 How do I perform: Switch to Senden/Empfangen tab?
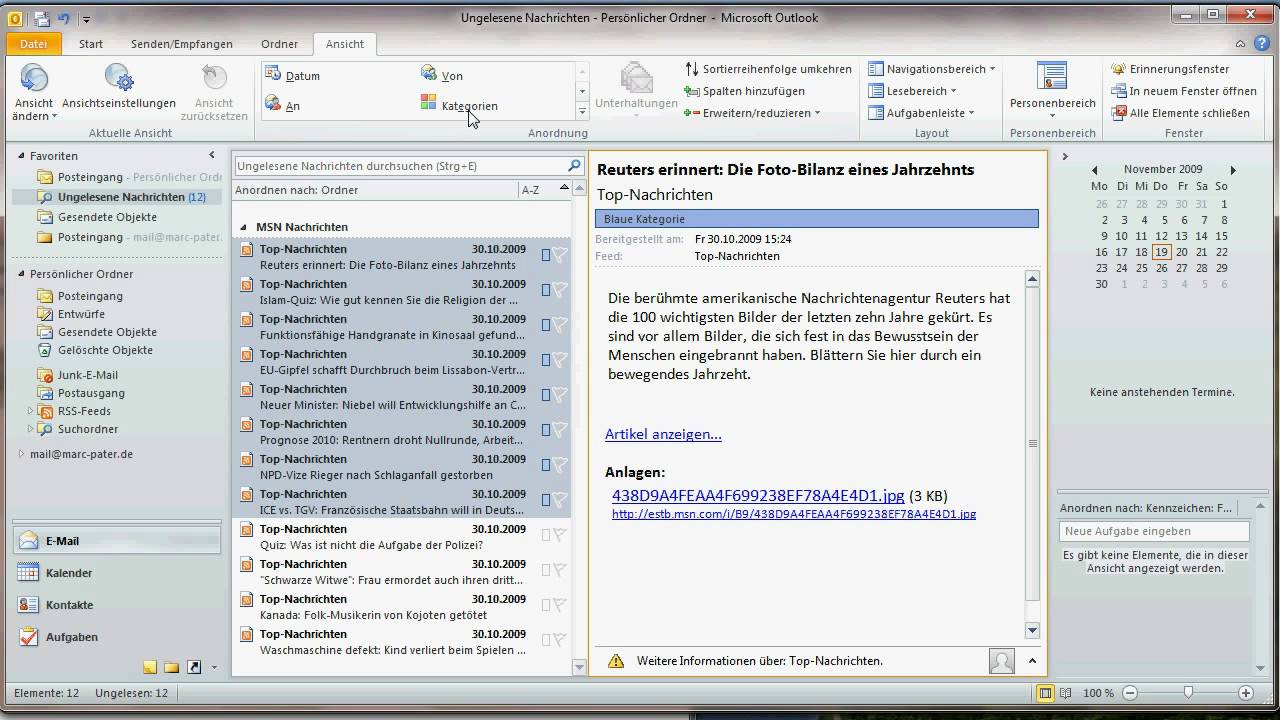tap(182, 44)
